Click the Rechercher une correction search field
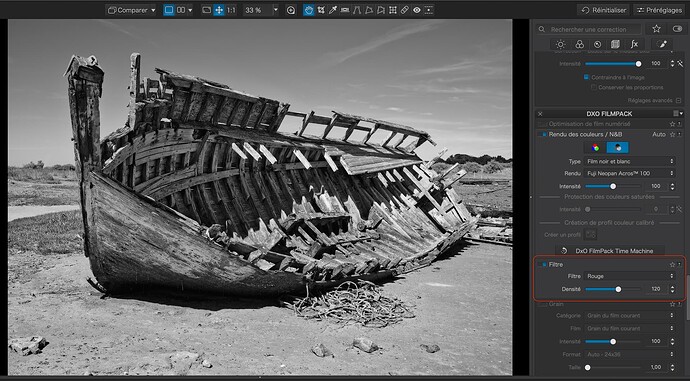Viewport: 690px width, 381px height. [590, 29]
